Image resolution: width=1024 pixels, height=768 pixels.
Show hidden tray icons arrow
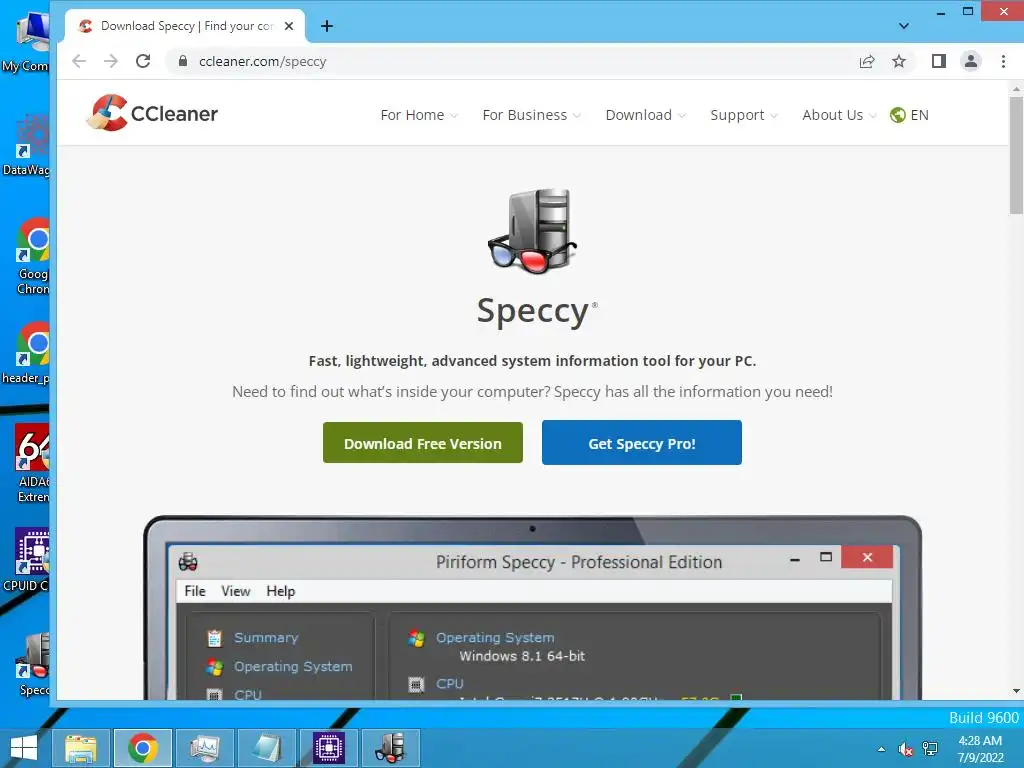click(x=882, y=749)
